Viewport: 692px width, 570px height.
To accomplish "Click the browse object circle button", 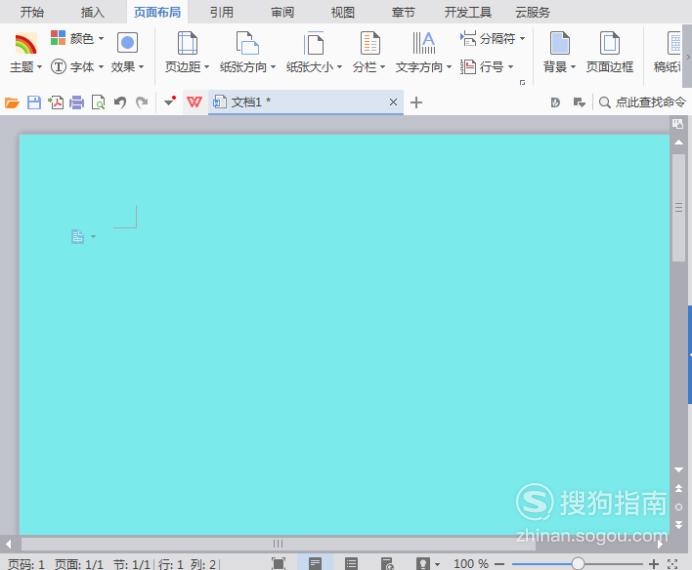I will [x=679, y=507].
